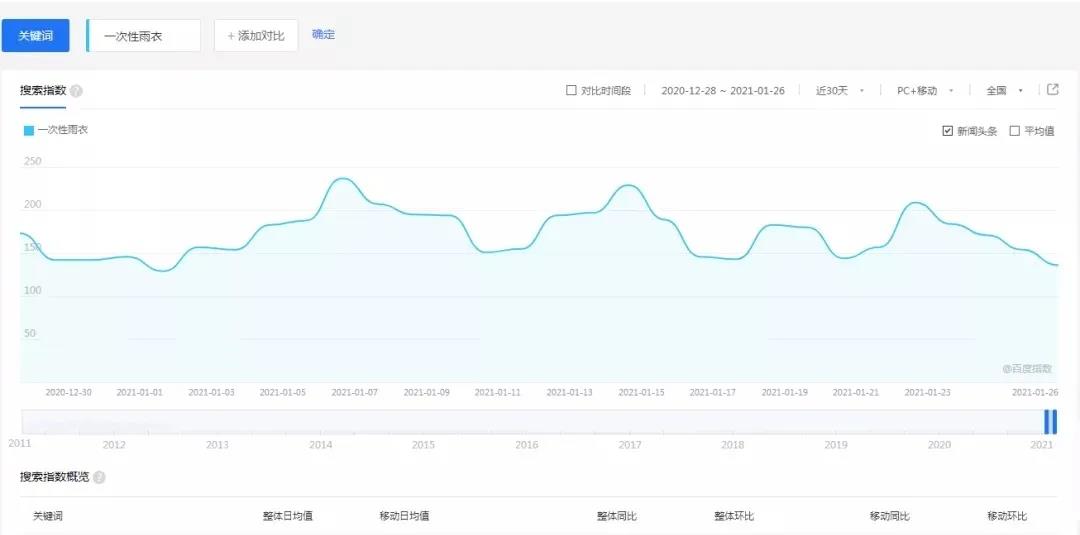Click the 移动日均值 column header
The width and height of the screenshot is (1080, 535).
click(404, 516)
